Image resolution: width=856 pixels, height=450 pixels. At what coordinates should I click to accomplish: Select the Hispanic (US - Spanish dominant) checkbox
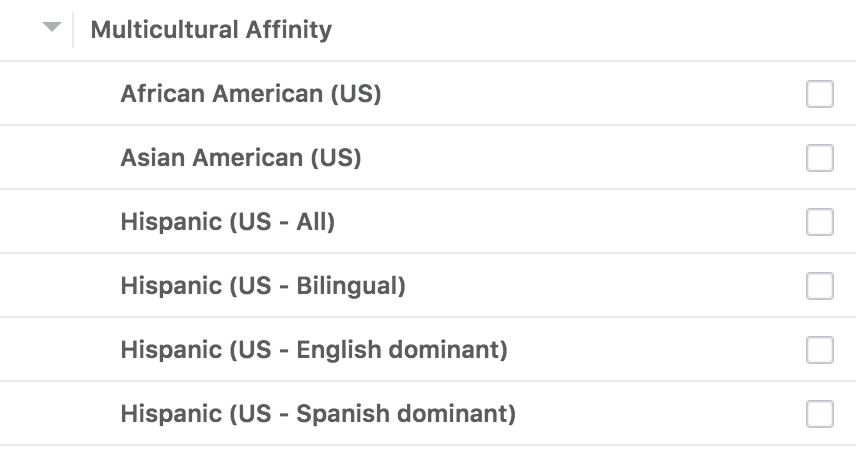click(819, 414)
